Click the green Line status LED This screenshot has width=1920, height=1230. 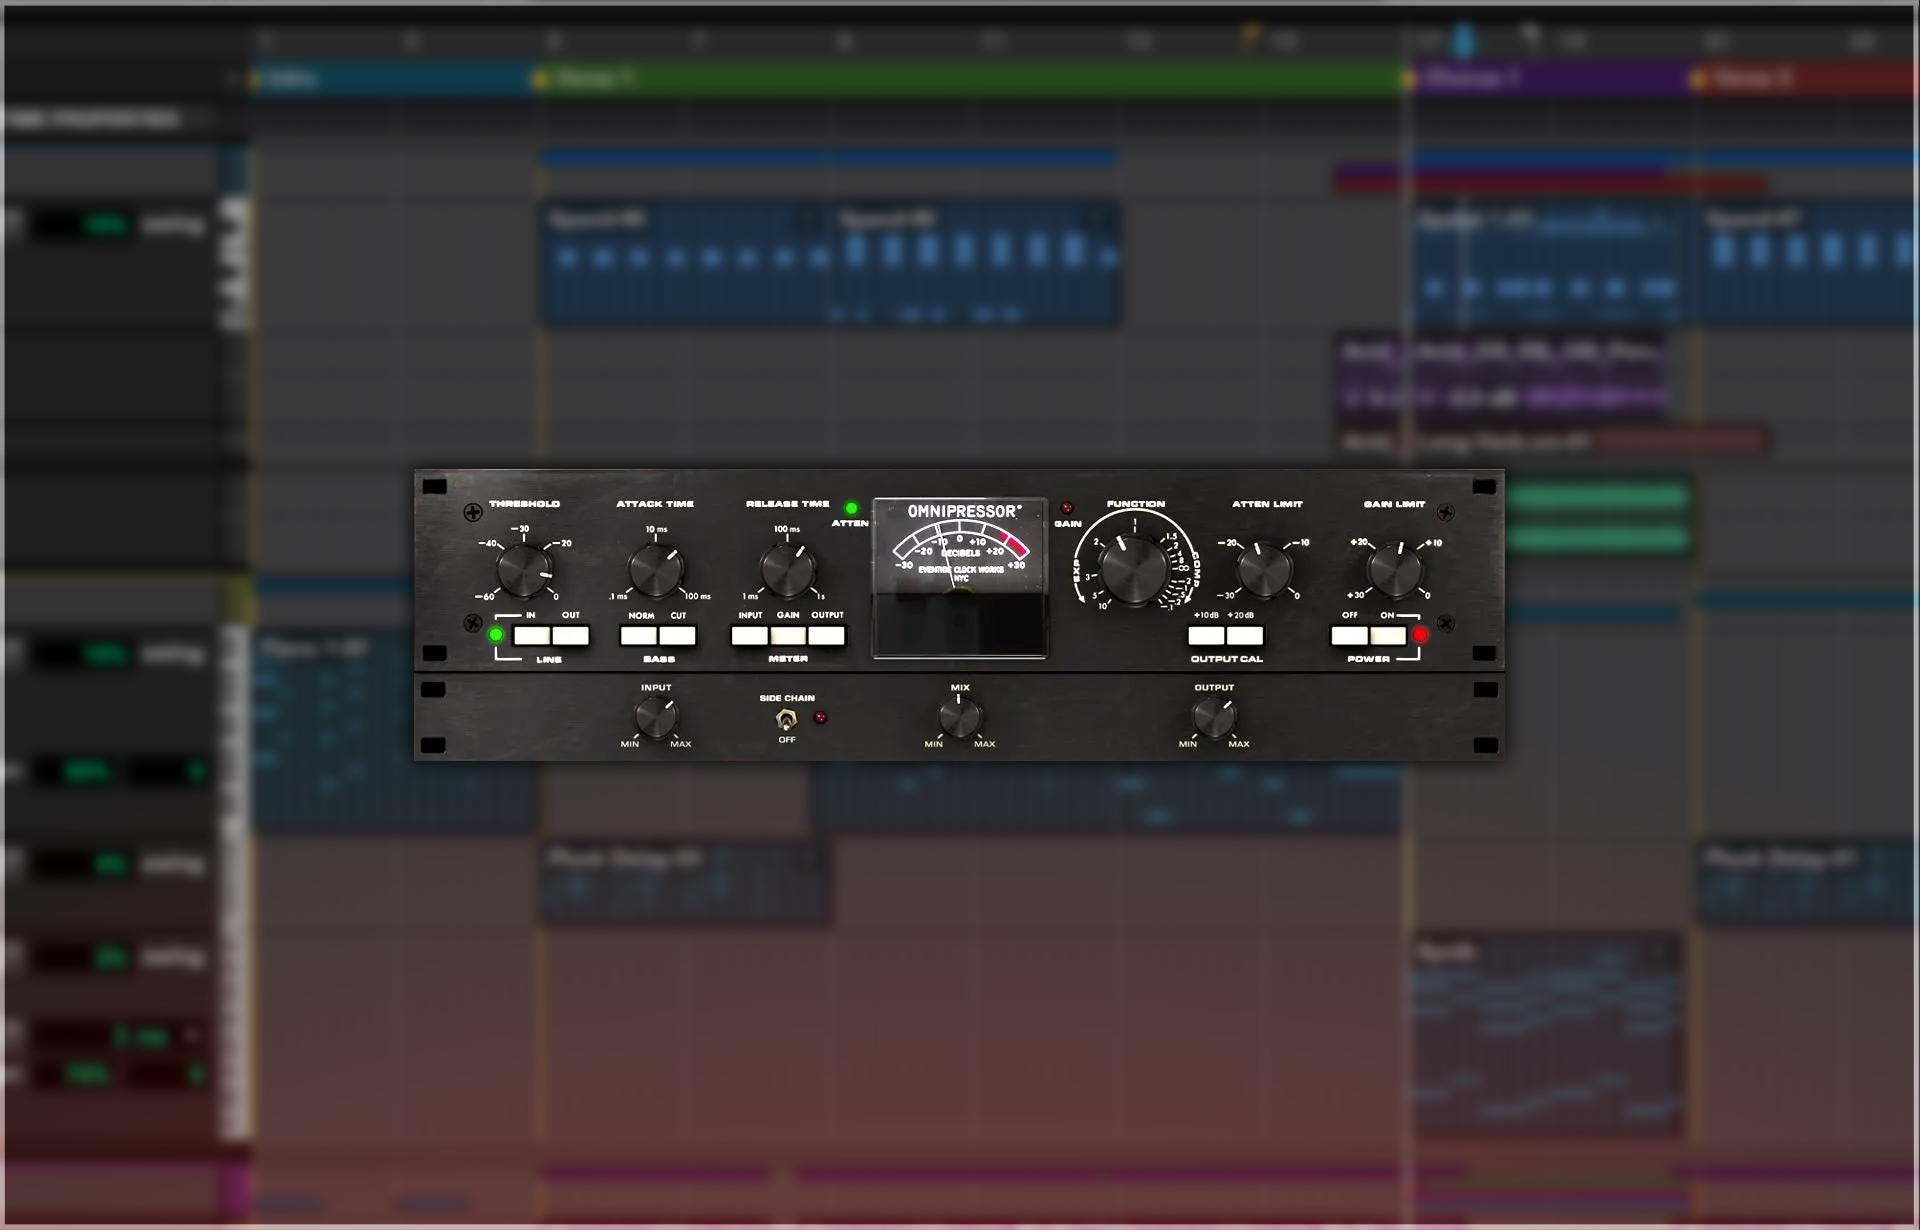click(x=496, y=635)
